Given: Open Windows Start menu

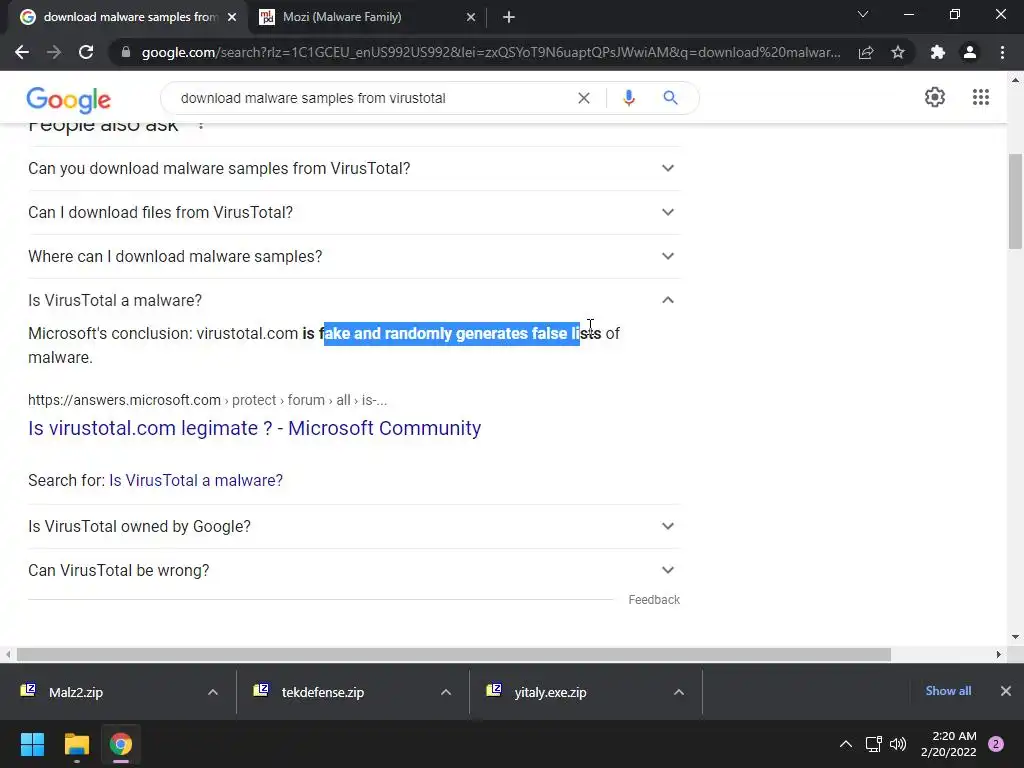Looking at the screenshot, I should (32, 744).
